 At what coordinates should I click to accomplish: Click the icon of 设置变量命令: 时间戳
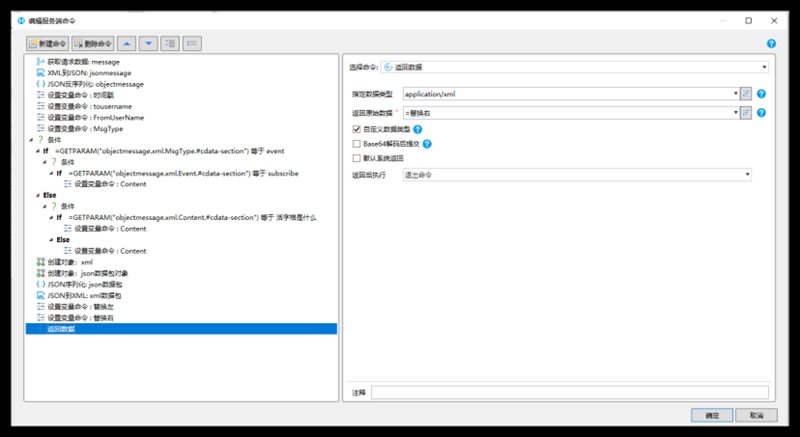pos(41,95)
